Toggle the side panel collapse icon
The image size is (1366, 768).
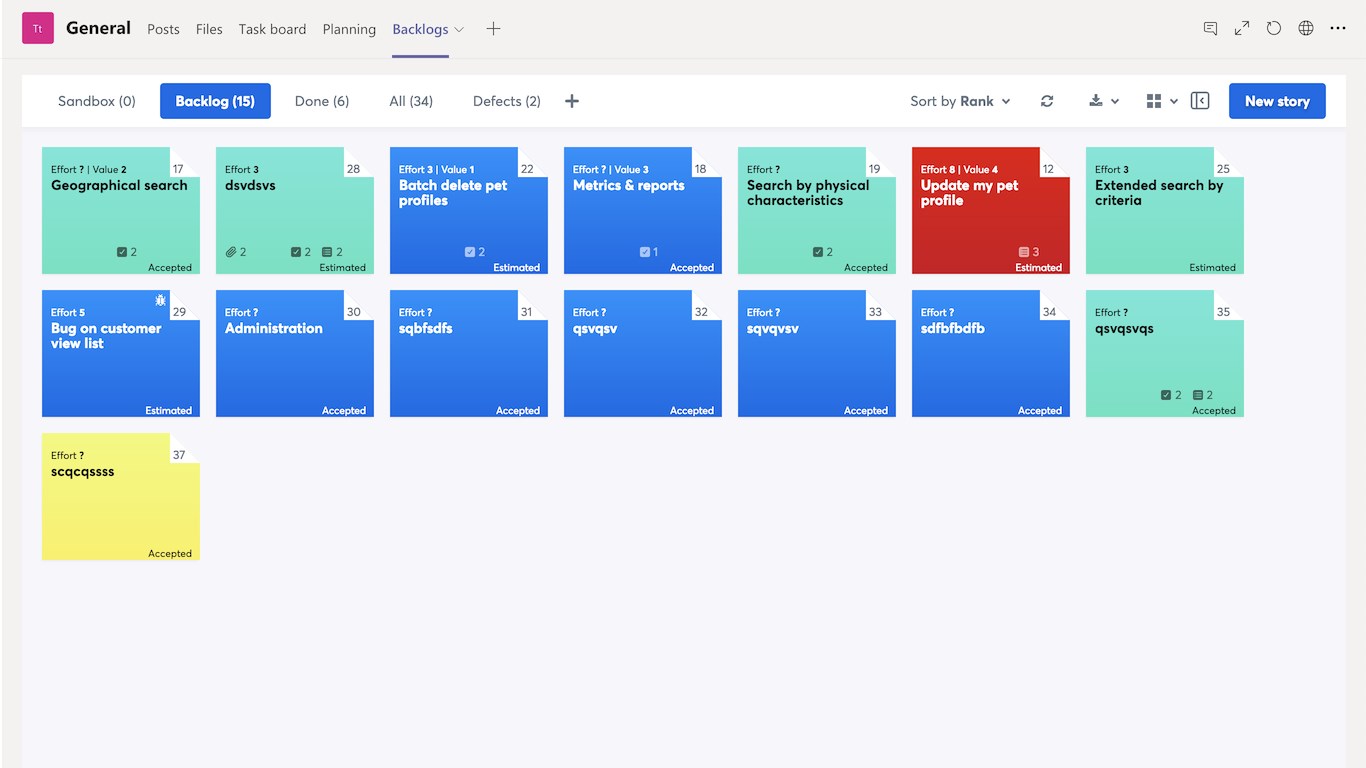(1201, 101)
